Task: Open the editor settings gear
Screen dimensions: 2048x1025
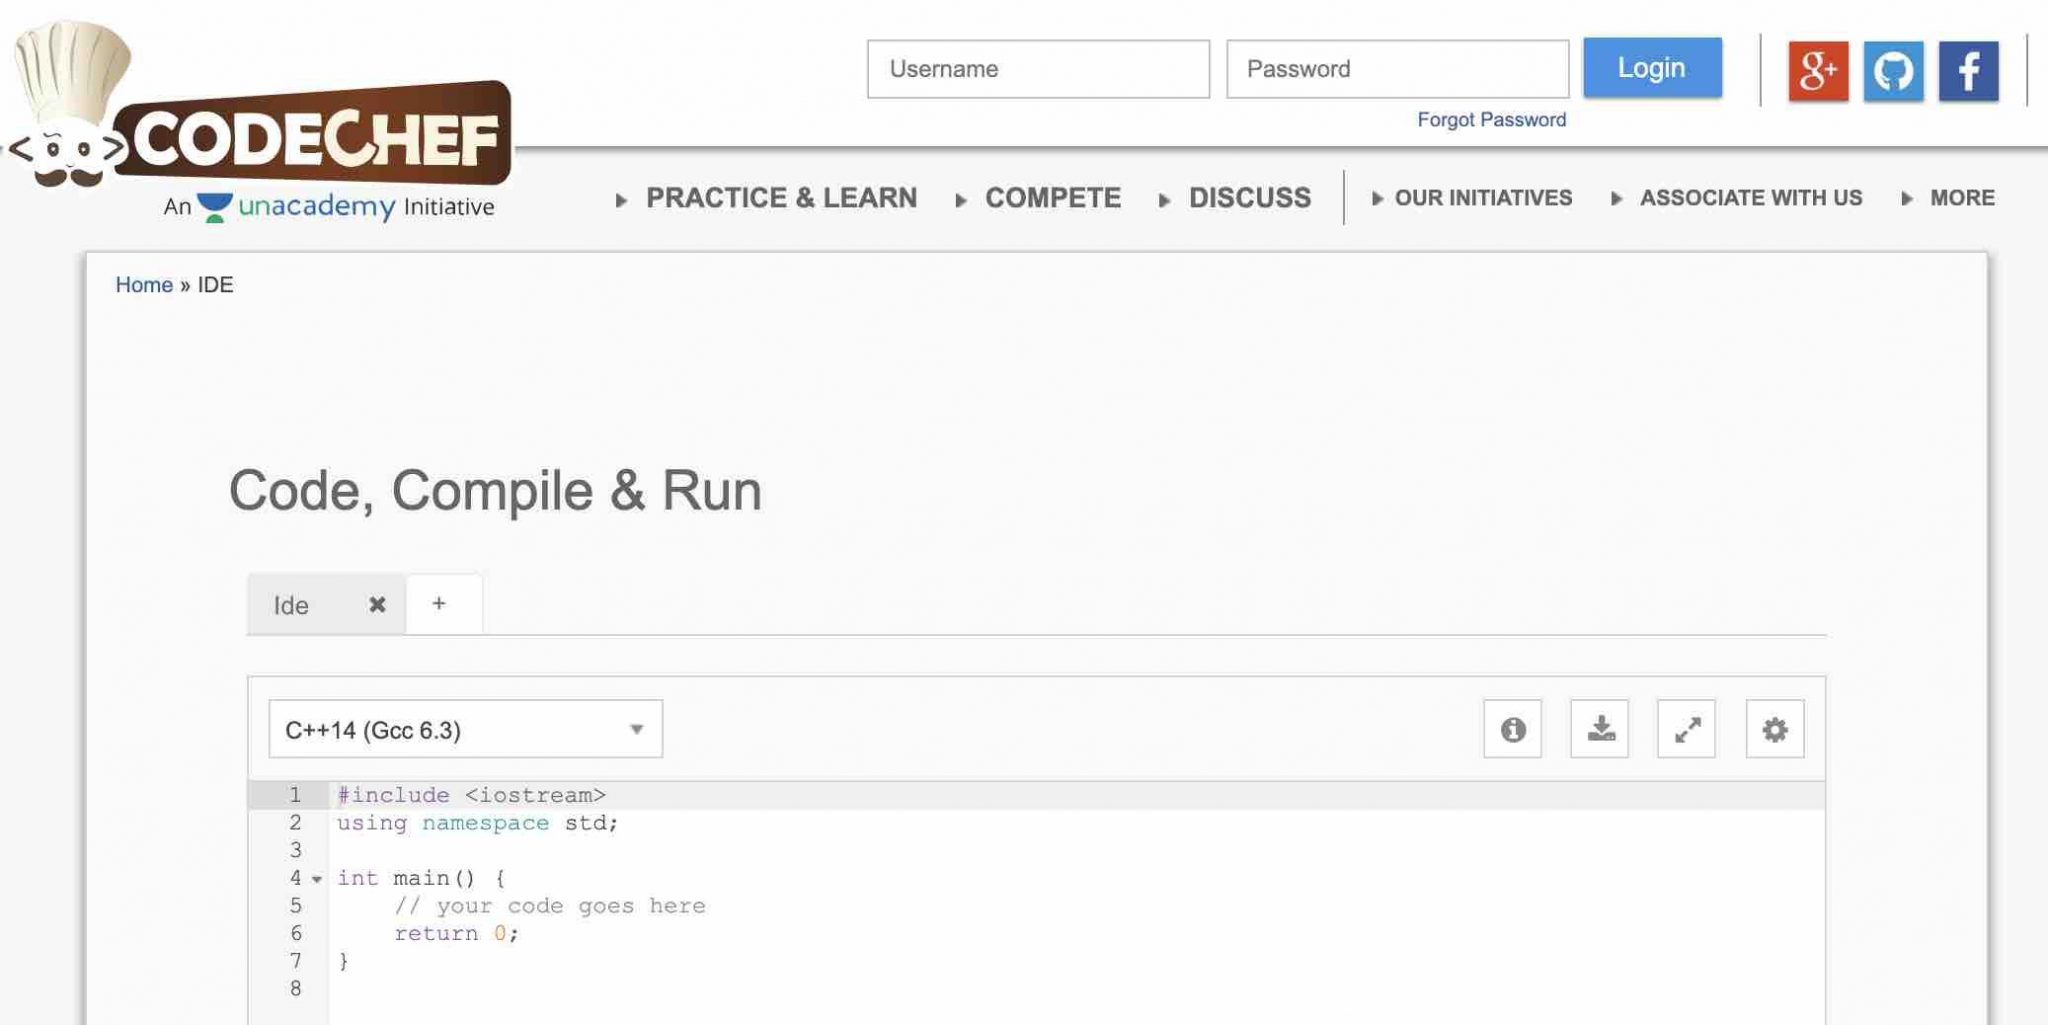Action: [1775, 729]
